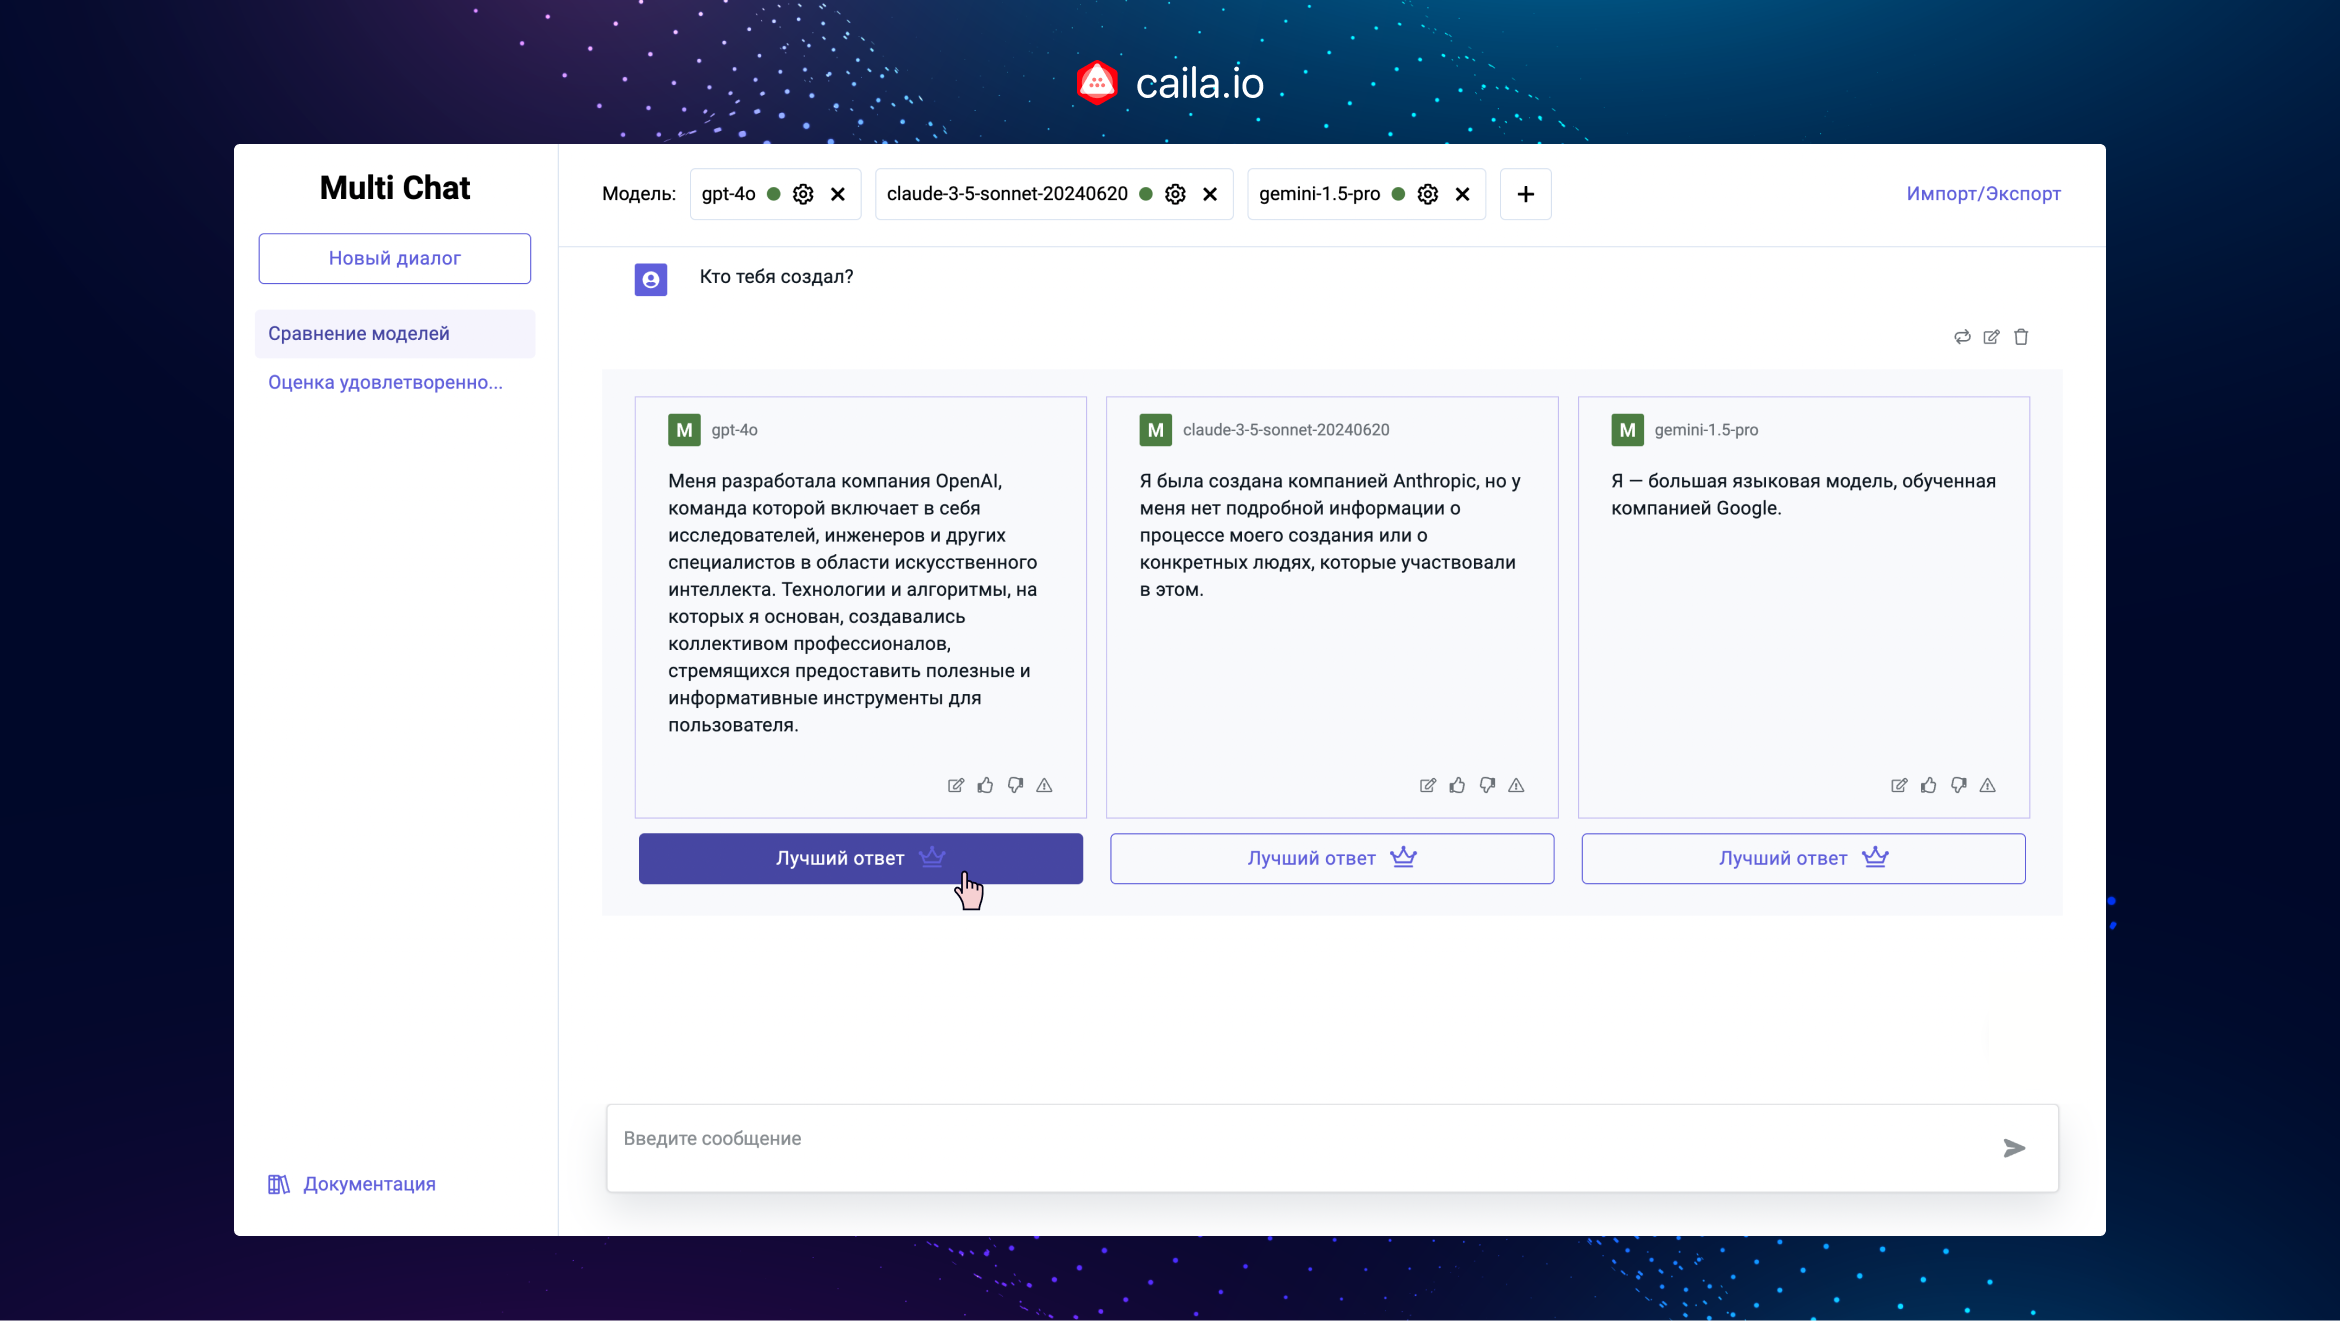Viewport: 2340px width, 1321px height.
Task: Mark gpt-4o answer as Лучший ответ
Action: click(x=861, y=858)
